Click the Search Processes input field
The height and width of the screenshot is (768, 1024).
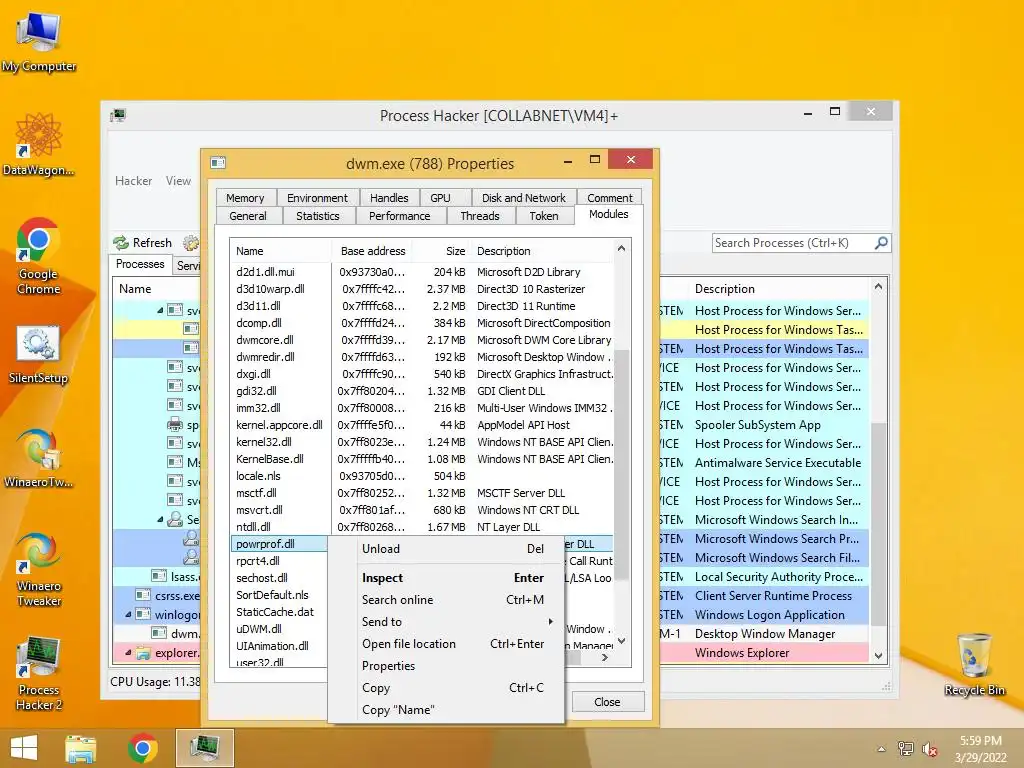point(793,243)
